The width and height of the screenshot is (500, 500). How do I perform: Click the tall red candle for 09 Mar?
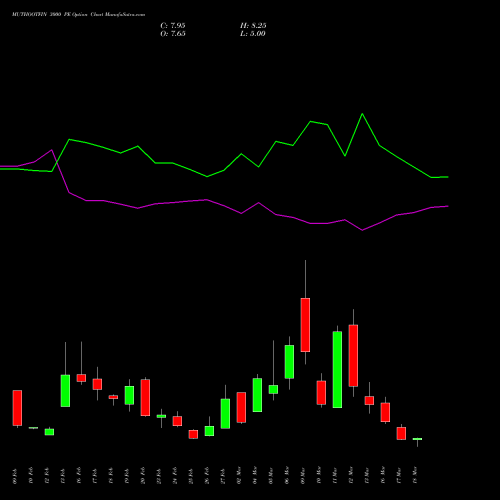[305, 325]
